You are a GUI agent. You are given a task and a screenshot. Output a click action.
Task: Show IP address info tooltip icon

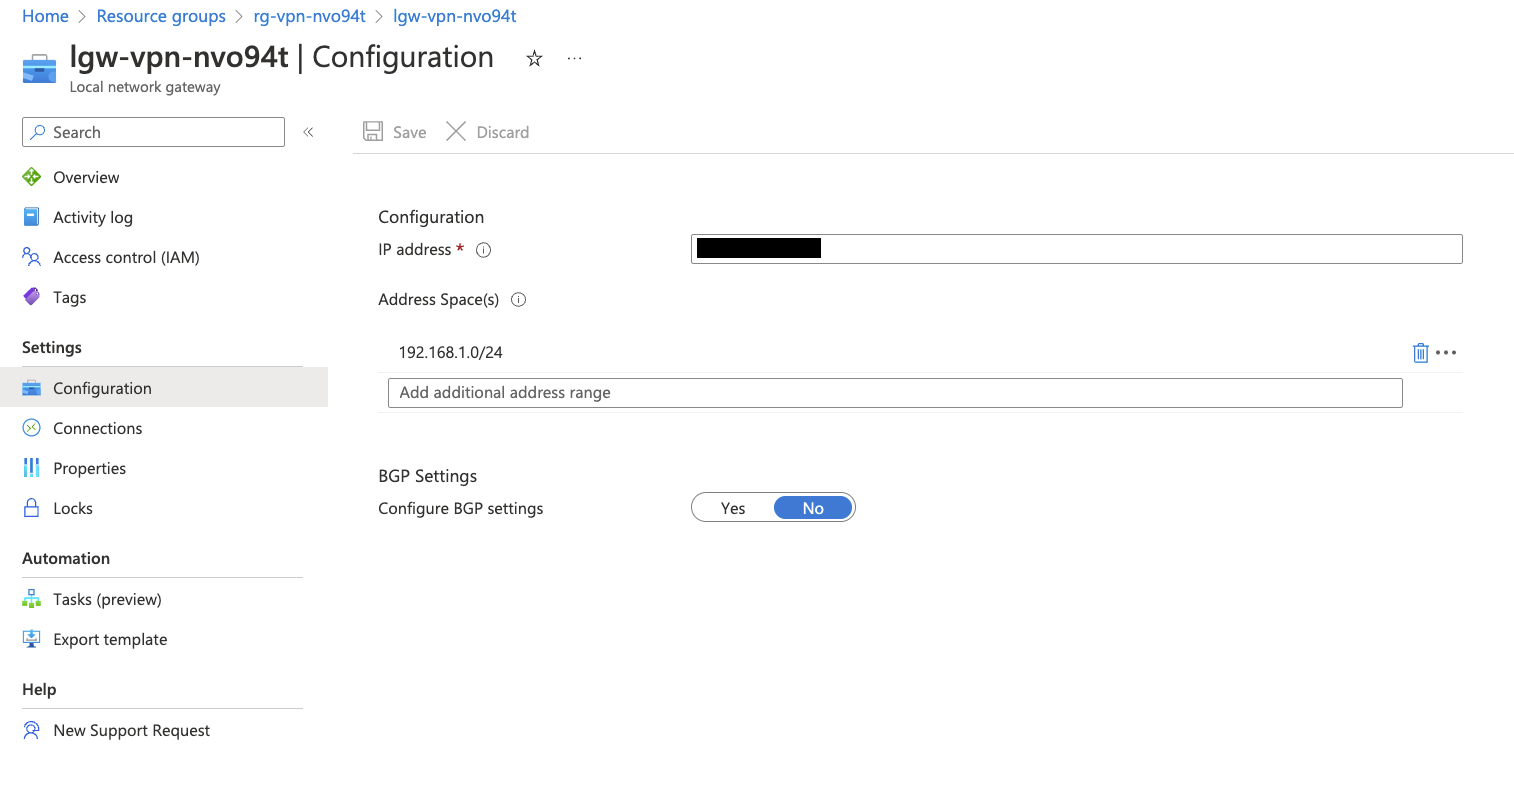[x=484, y=250]
